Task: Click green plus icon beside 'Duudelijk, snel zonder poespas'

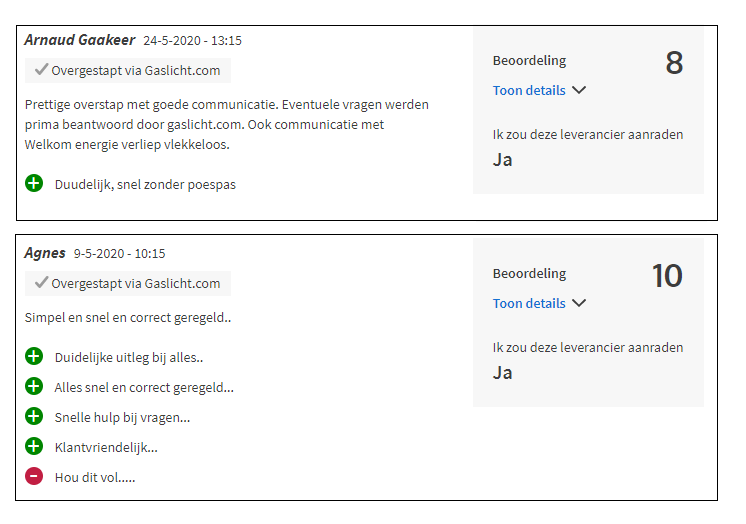Action: (34, 183)
